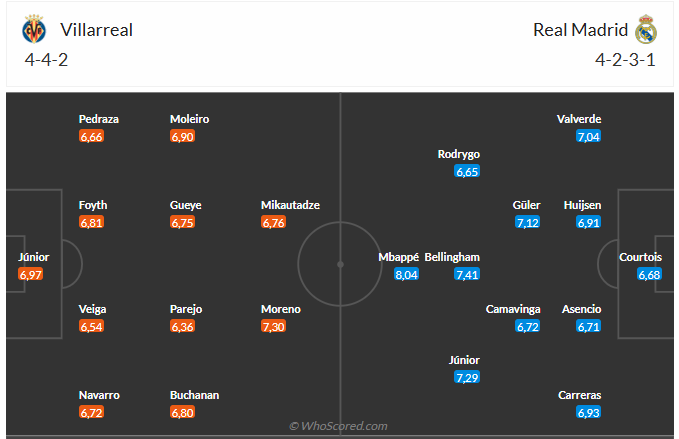Click player name Pedraza
This screenshot has width=679, height=439.
pos(99,119)
